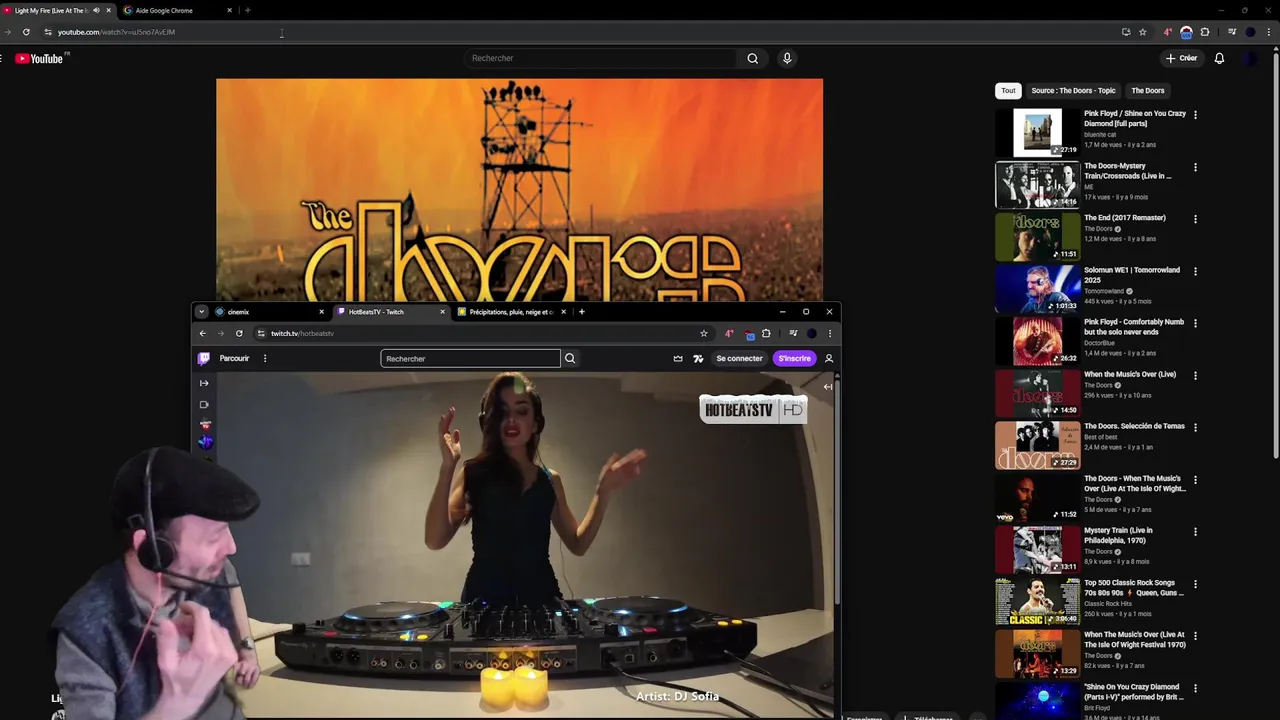Open media control icon in main Chrome toolbar
The image size is (1280, 720).
1232,32
